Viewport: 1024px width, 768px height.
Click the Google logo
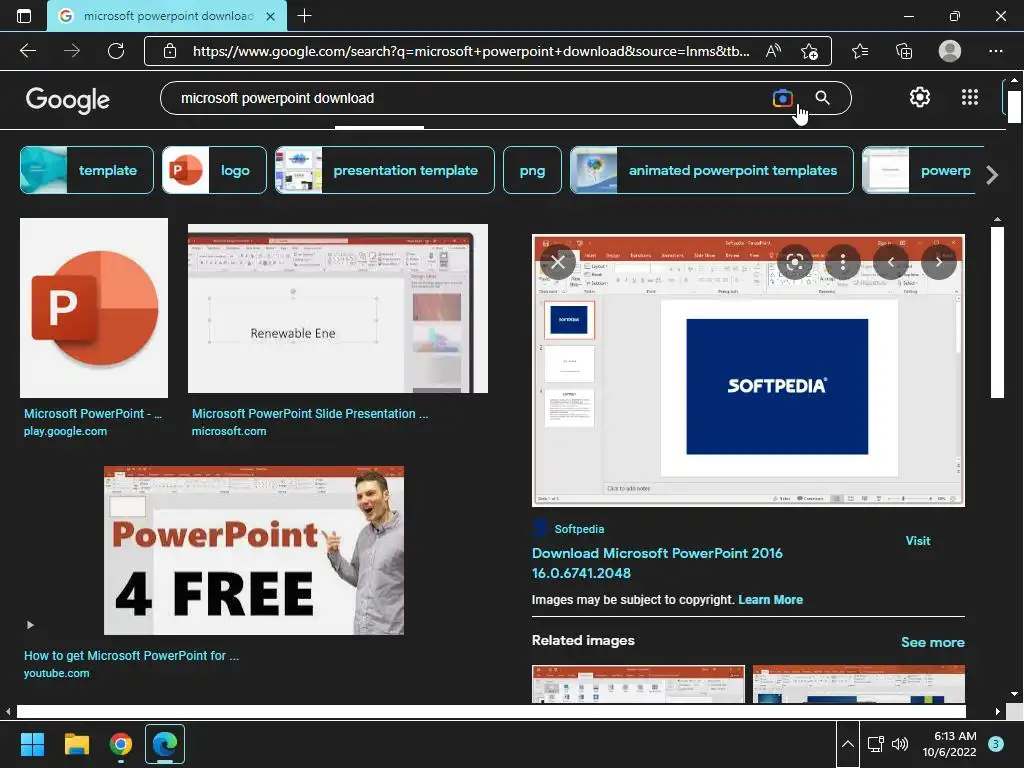pyautogui.click(x=68, y=99)
